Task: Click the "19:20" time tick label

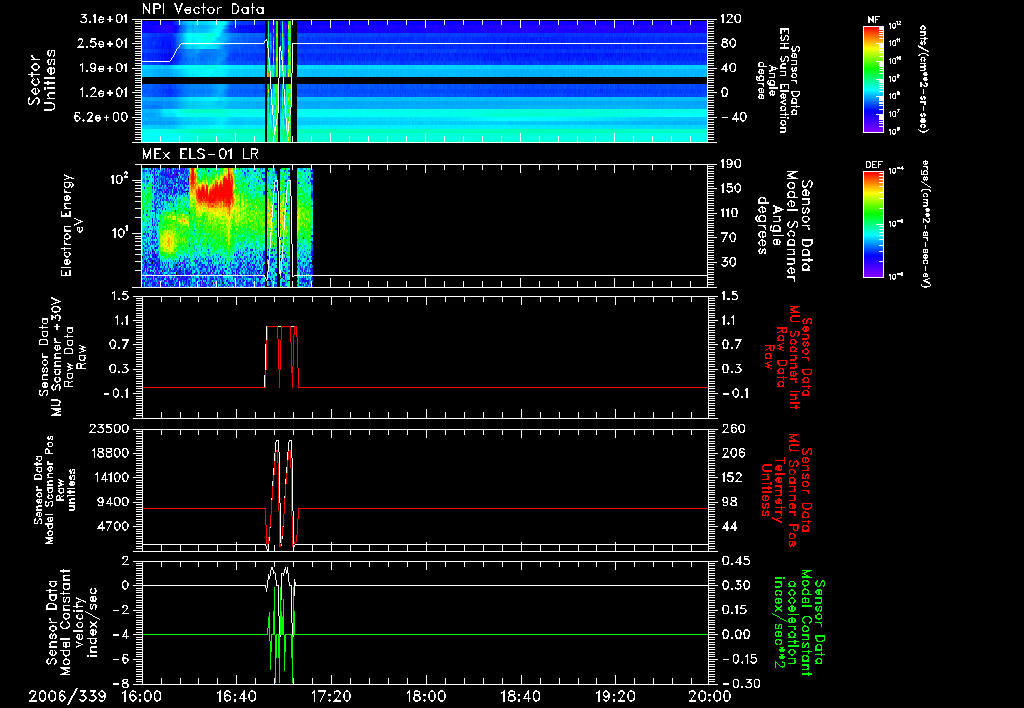Action: [x=615, y=696]
